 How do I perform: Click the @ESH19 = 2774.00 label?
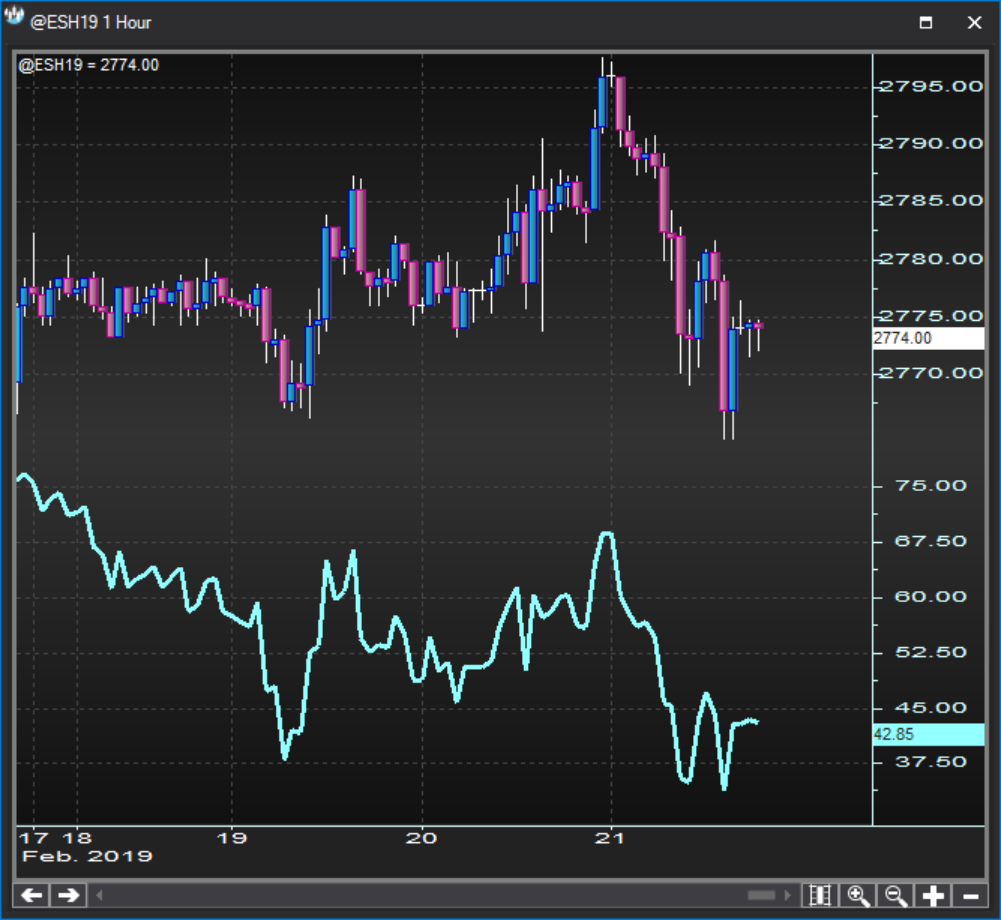tap(89, 65)
